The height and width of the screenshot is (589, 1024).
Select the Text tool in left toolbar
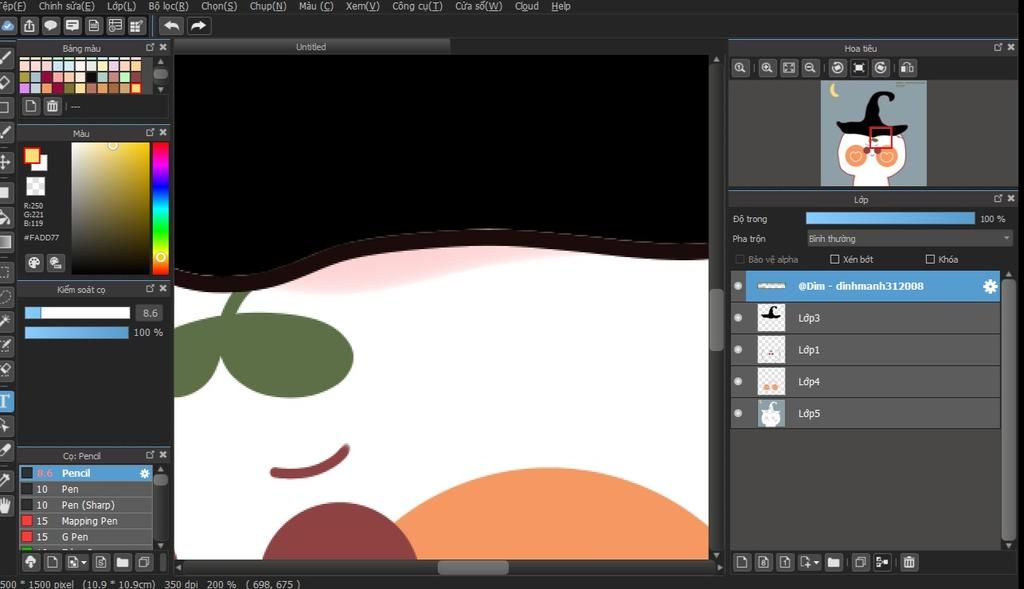click(x=6, y=402)
